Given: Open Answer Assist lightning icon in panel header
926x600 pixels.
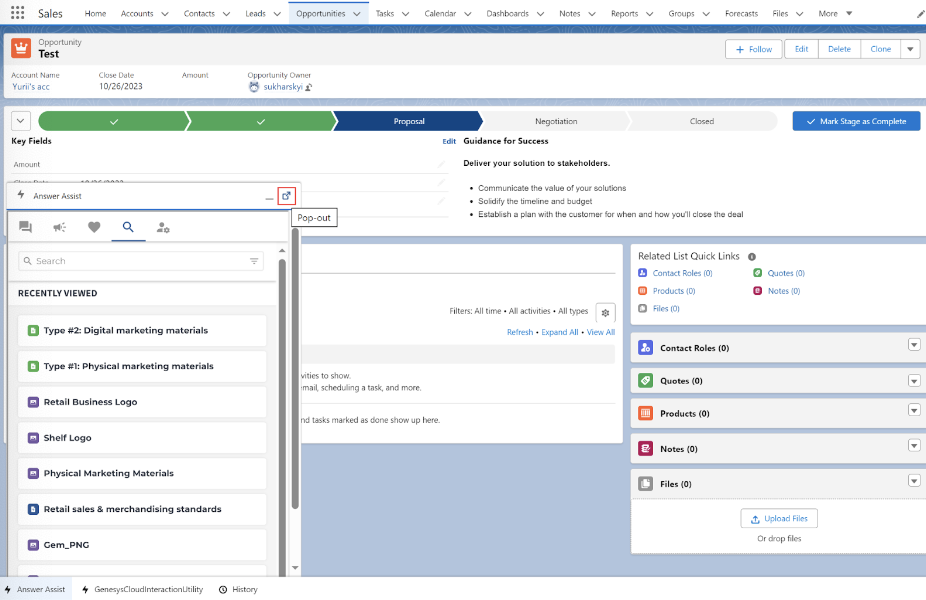Looking at the screenshot, I should tap(21, 195).
